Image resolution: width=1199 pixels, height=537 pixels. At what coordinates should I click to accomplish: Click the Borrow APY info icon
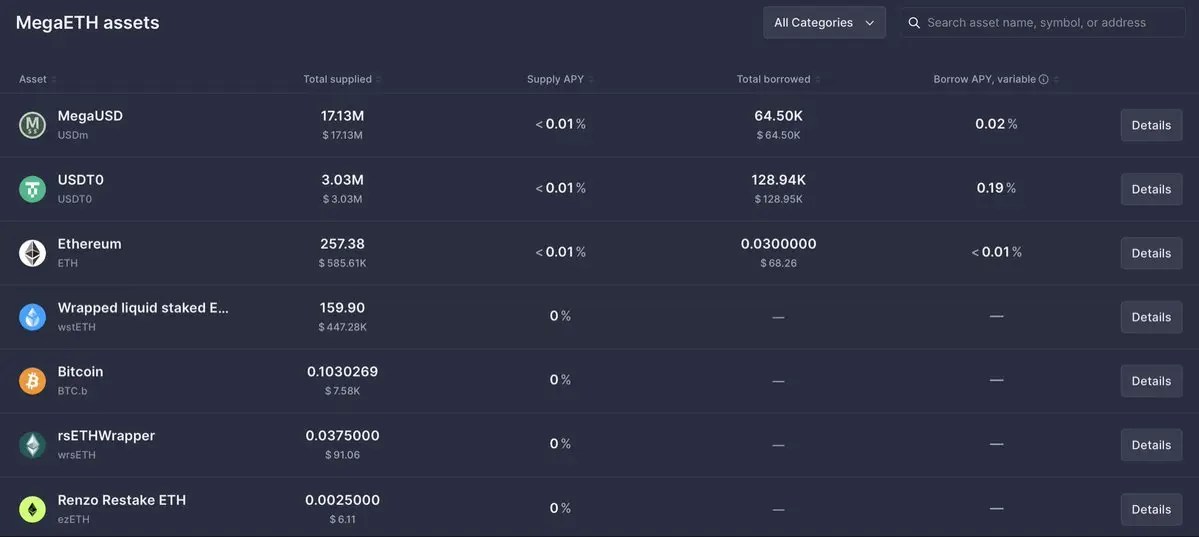(x=1043, y=79)
